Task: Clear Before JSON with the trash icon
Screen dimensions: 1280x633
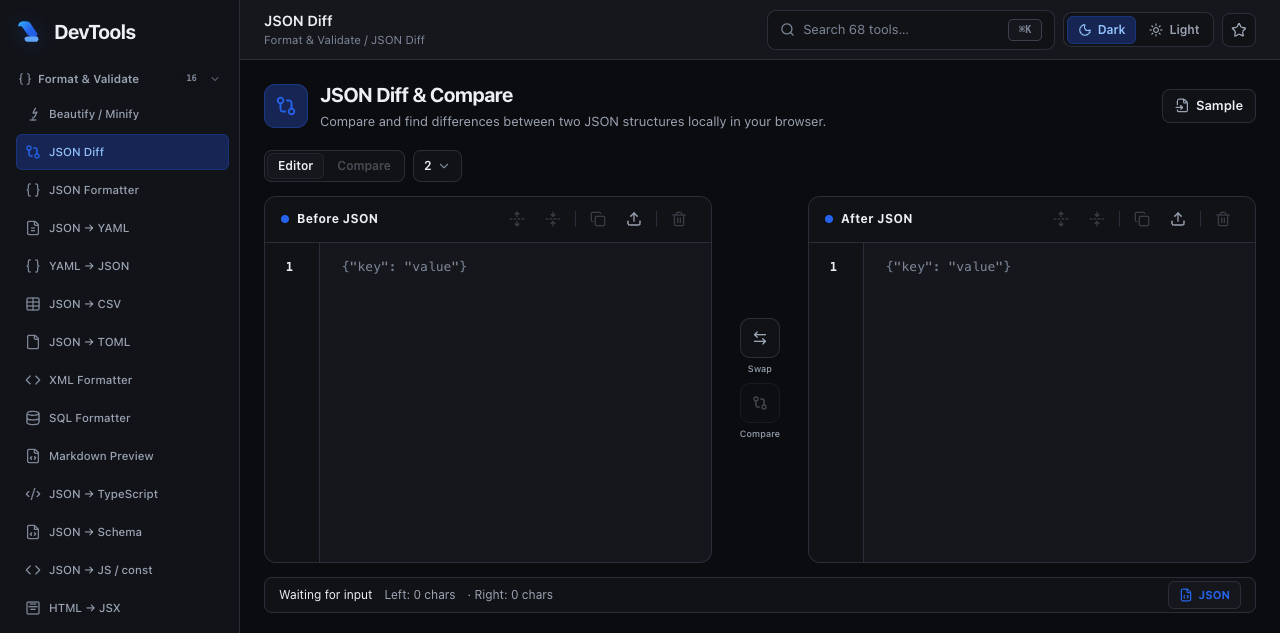Action: [679, 219]
